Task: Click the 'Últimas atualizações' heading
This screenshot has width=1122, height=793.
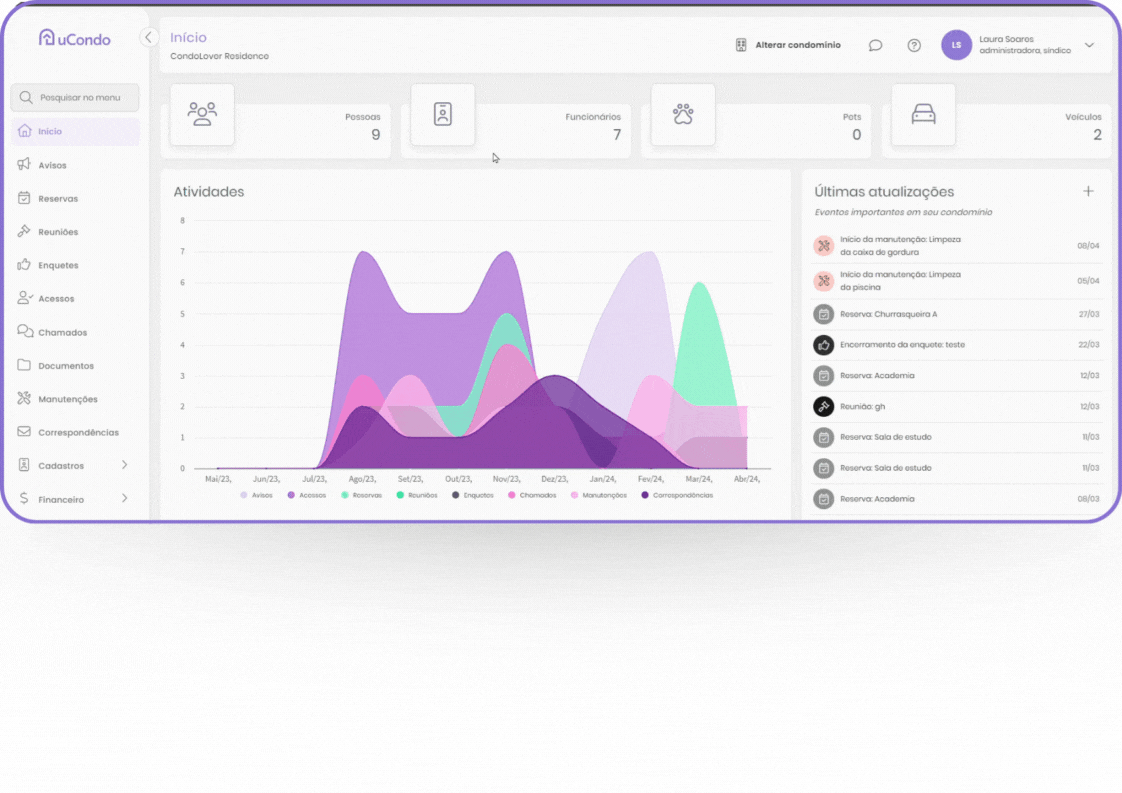Action: click(x=884, y=192)
